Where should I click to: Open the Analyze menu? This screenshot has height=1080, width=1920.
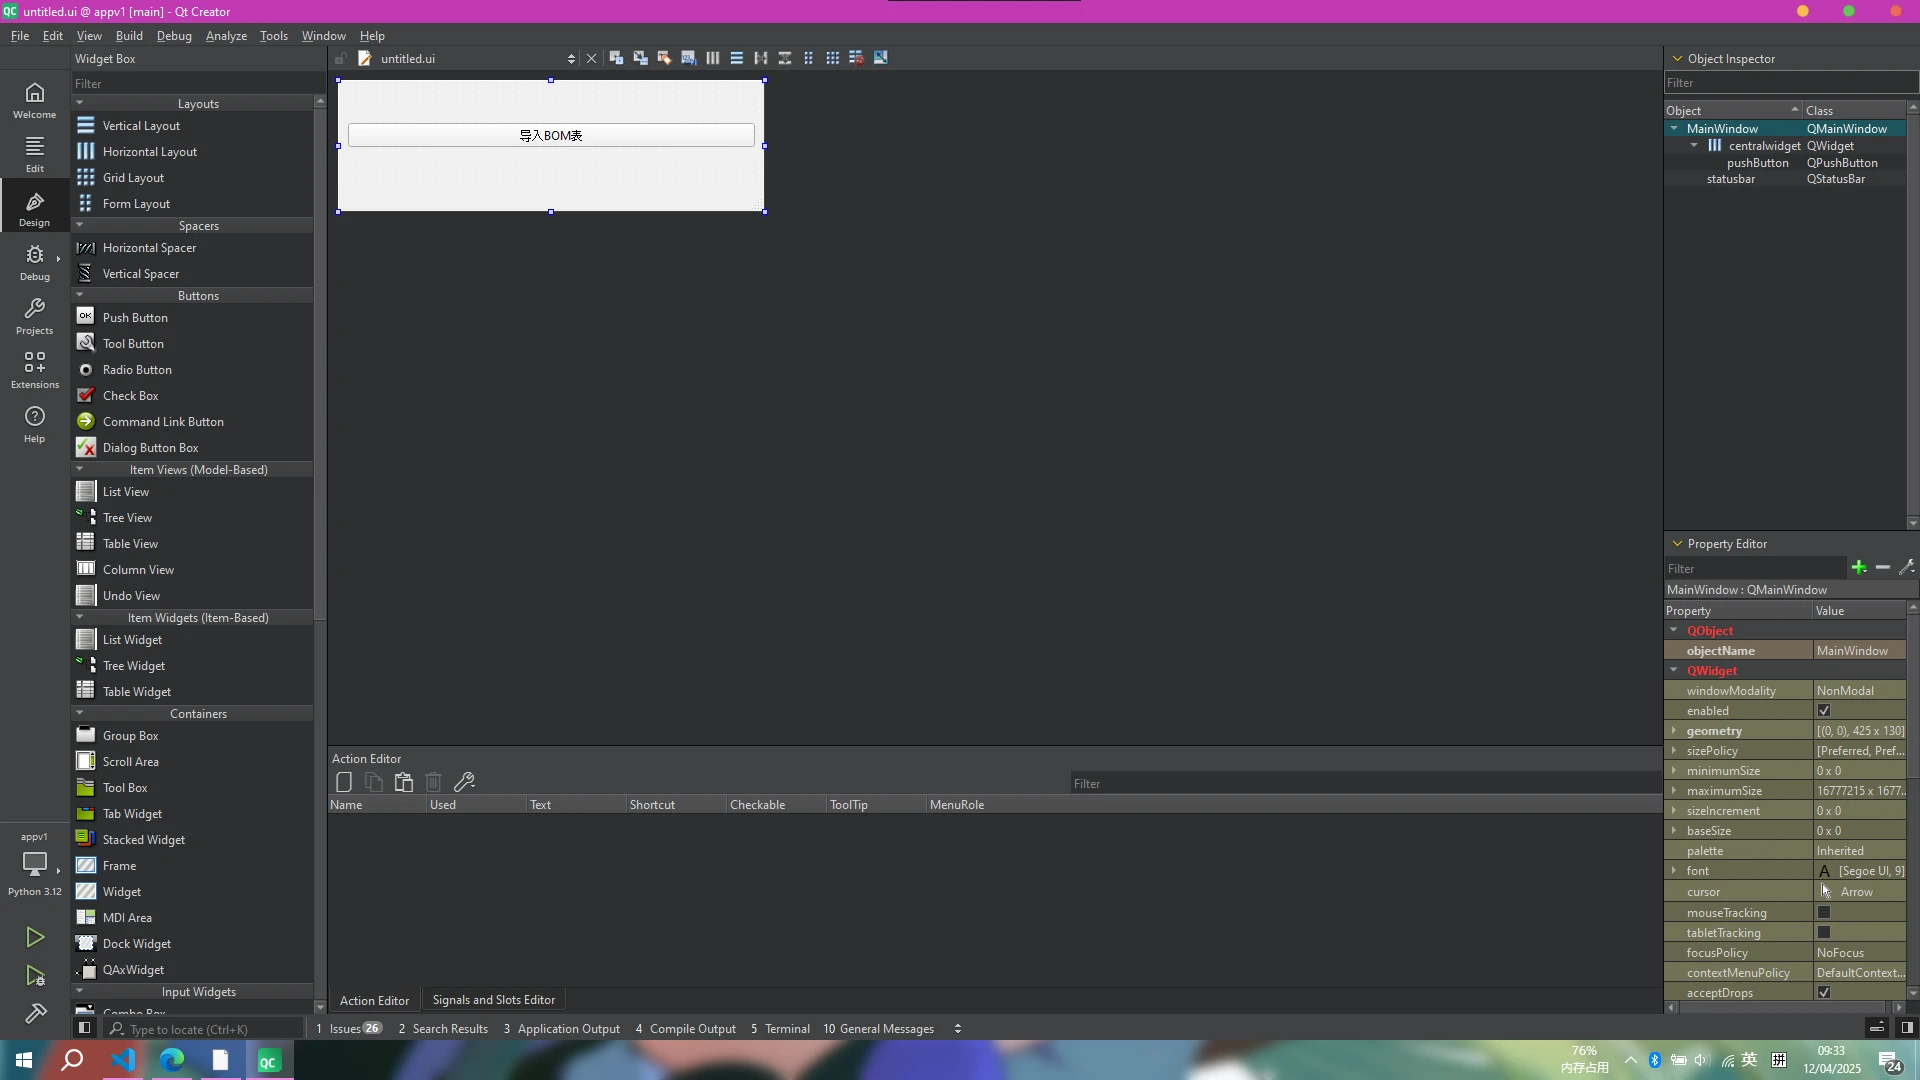[x=226, y=36]
